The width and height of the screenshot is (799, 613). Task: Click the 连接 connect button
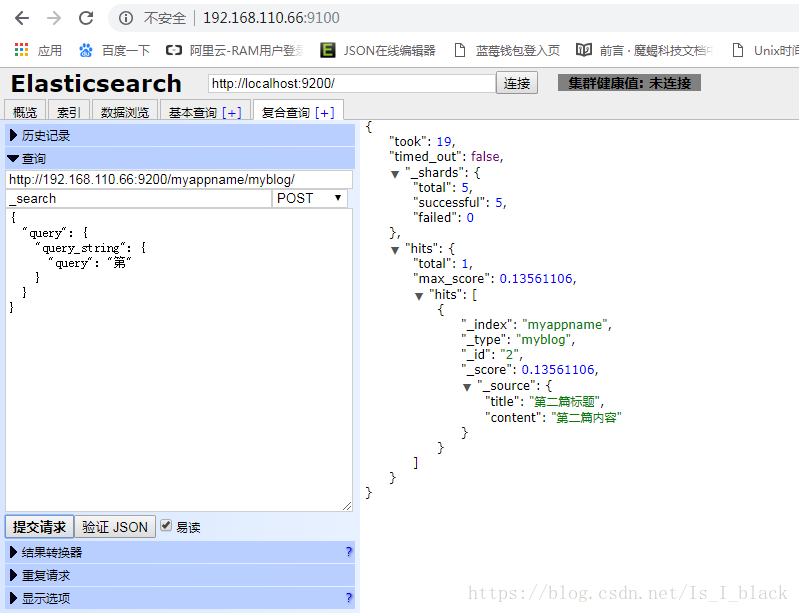click(517, 83)
